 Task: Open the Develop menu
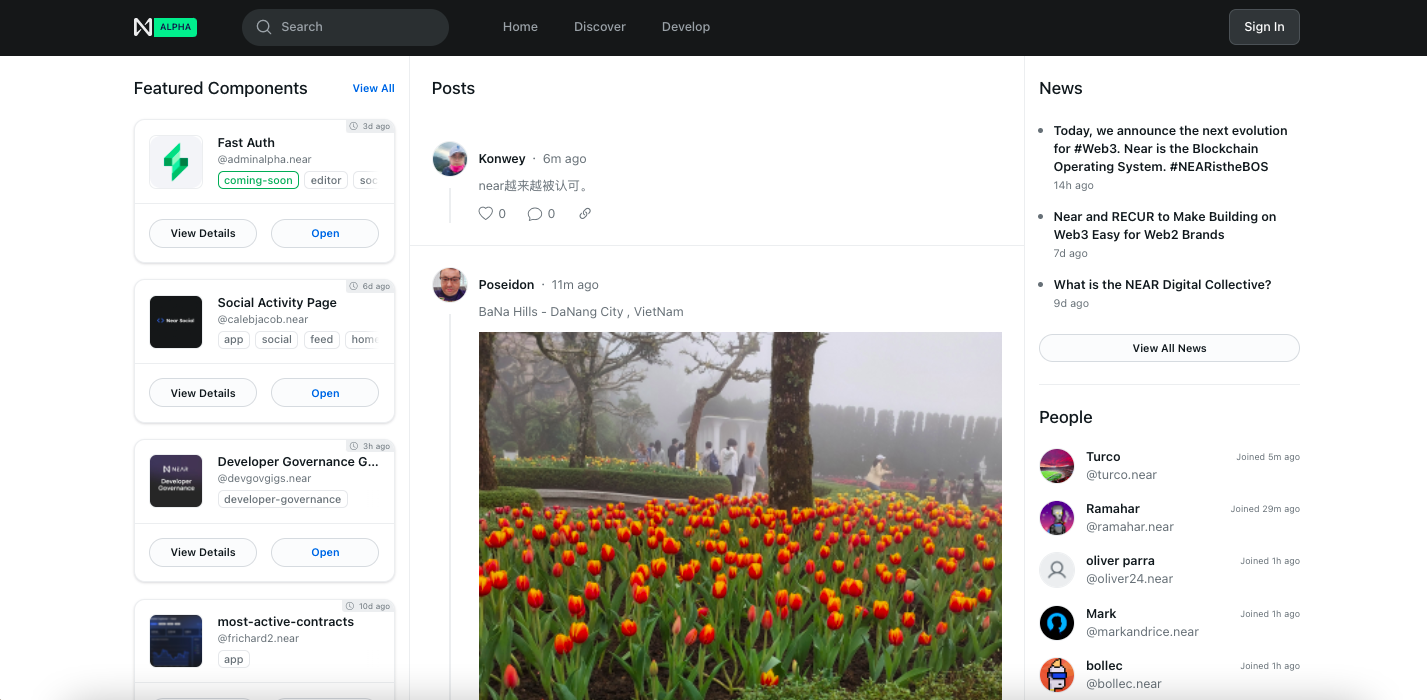coord(686,27)
